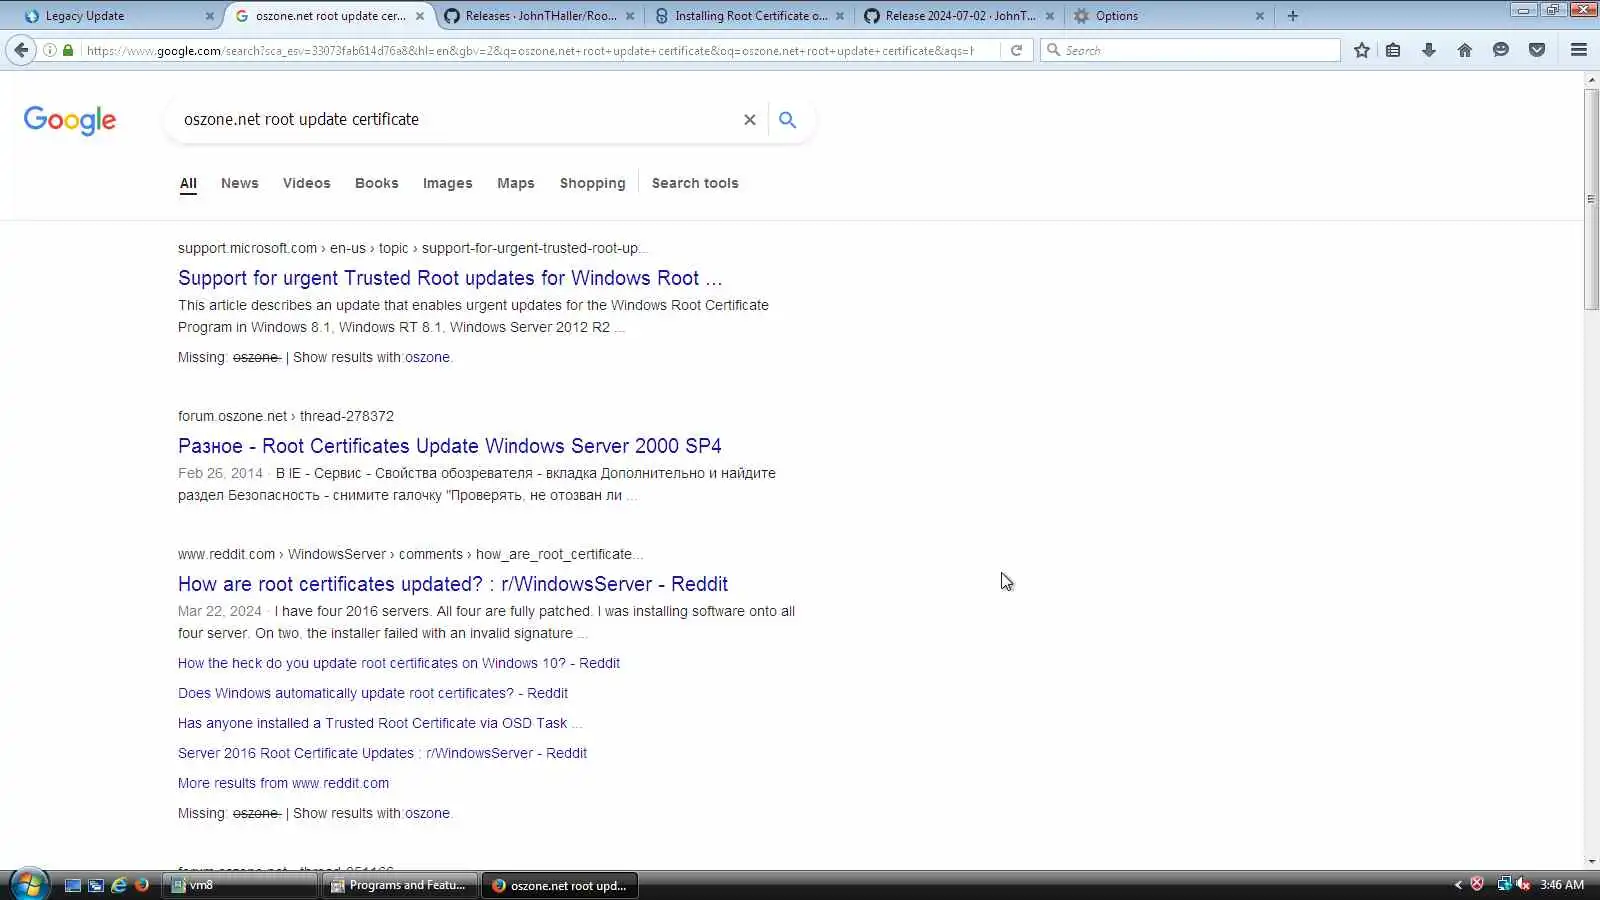The width and height of the screenshot is (1600, 900).
Task: Open the Downloads arrow panel
Action: [1429, 50]
